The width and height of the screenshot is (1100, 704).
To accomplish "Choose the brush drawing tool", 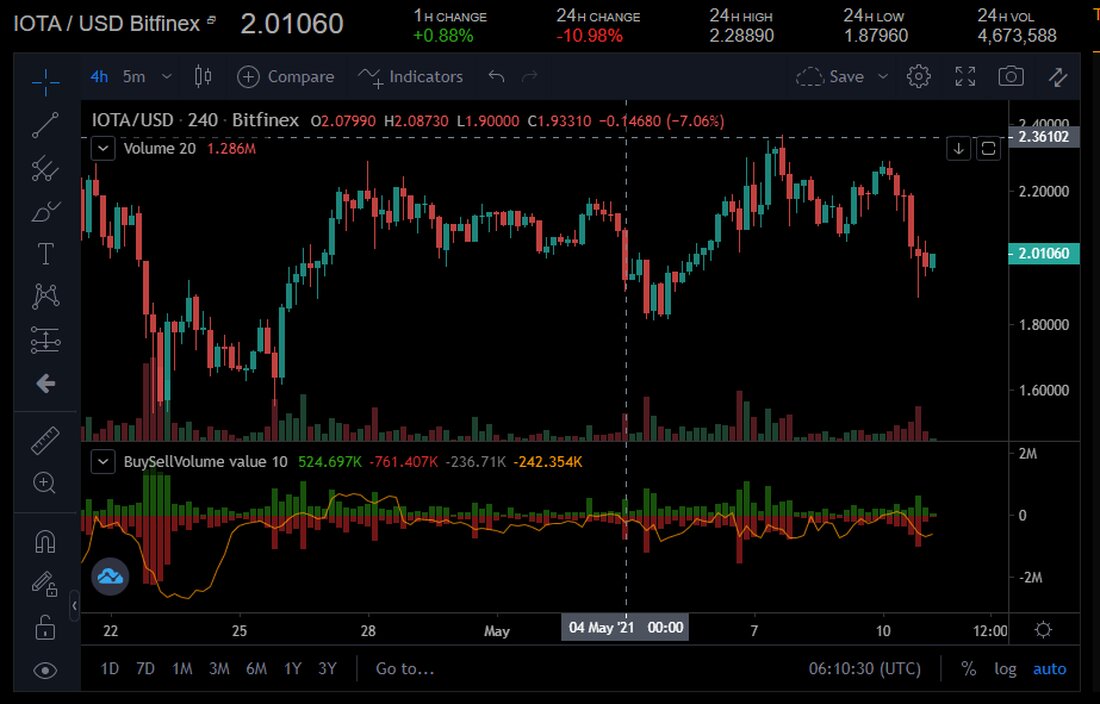I will point(46,211).
